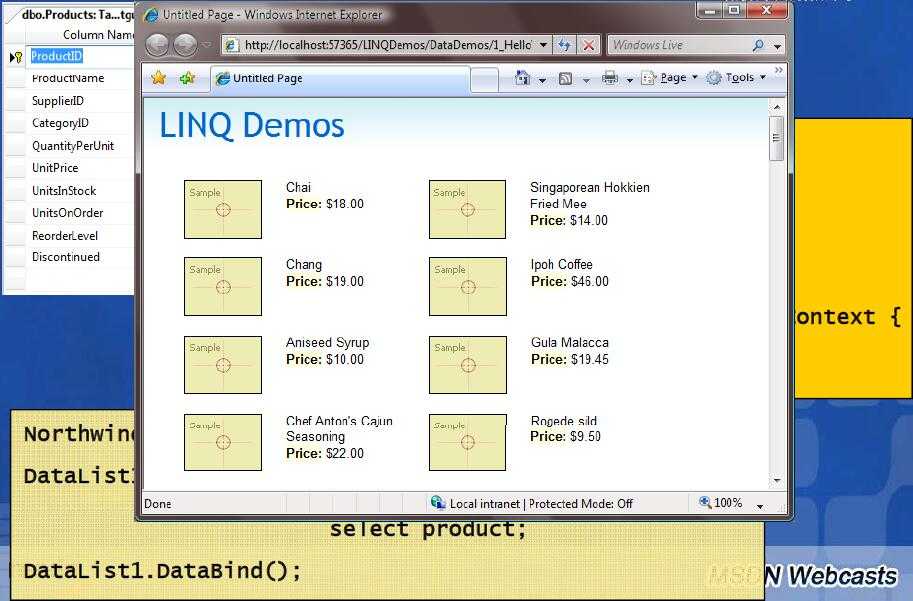Screen dimensions: 913x601
Task: Click the 100% zoom level button
Action: [721, 503]
